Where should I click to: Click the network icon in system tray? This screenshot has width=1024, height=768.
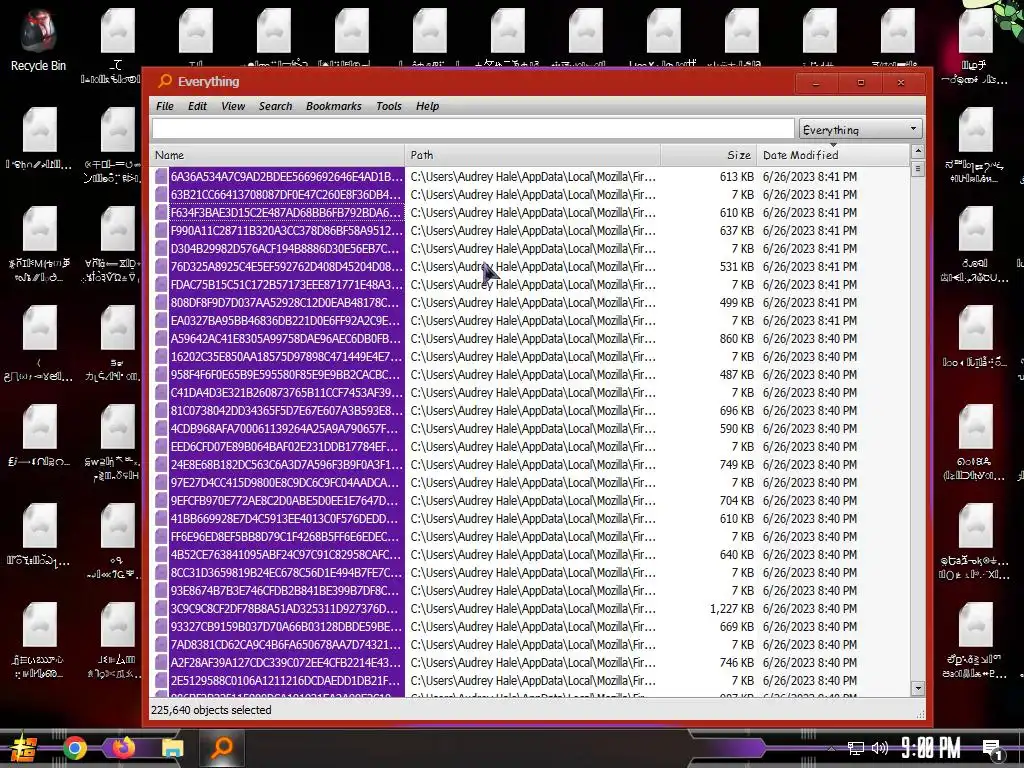click(x=856, y=748)
